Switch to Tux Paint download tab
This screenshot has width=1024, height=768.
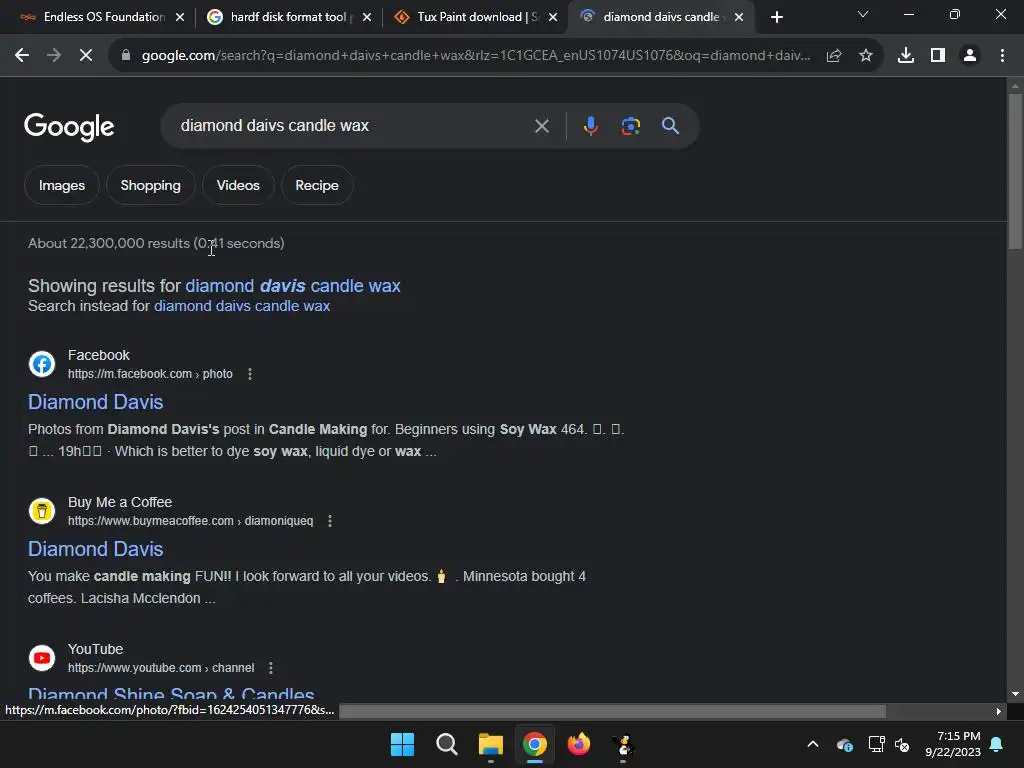click(477, 17)
